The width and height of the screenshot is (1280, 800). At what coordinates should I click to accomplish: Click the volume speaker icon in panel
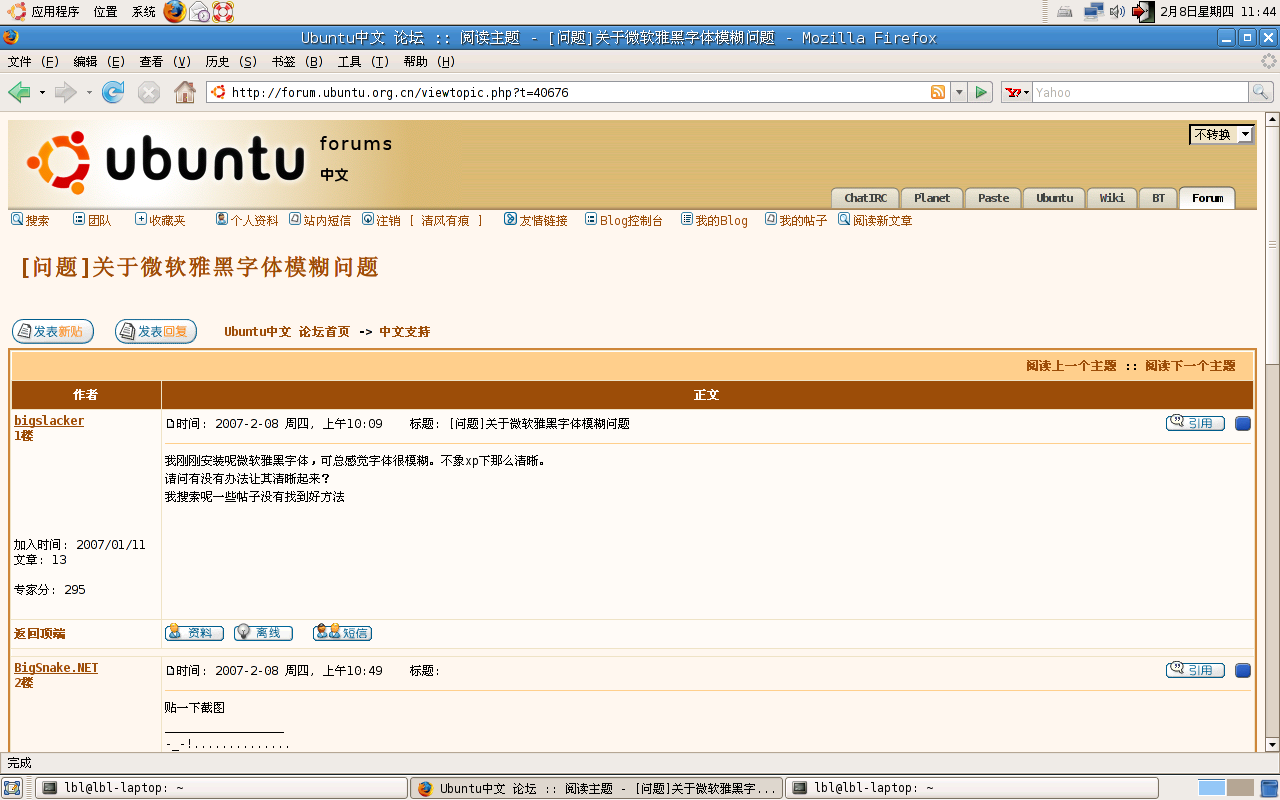click(1118, 12)
